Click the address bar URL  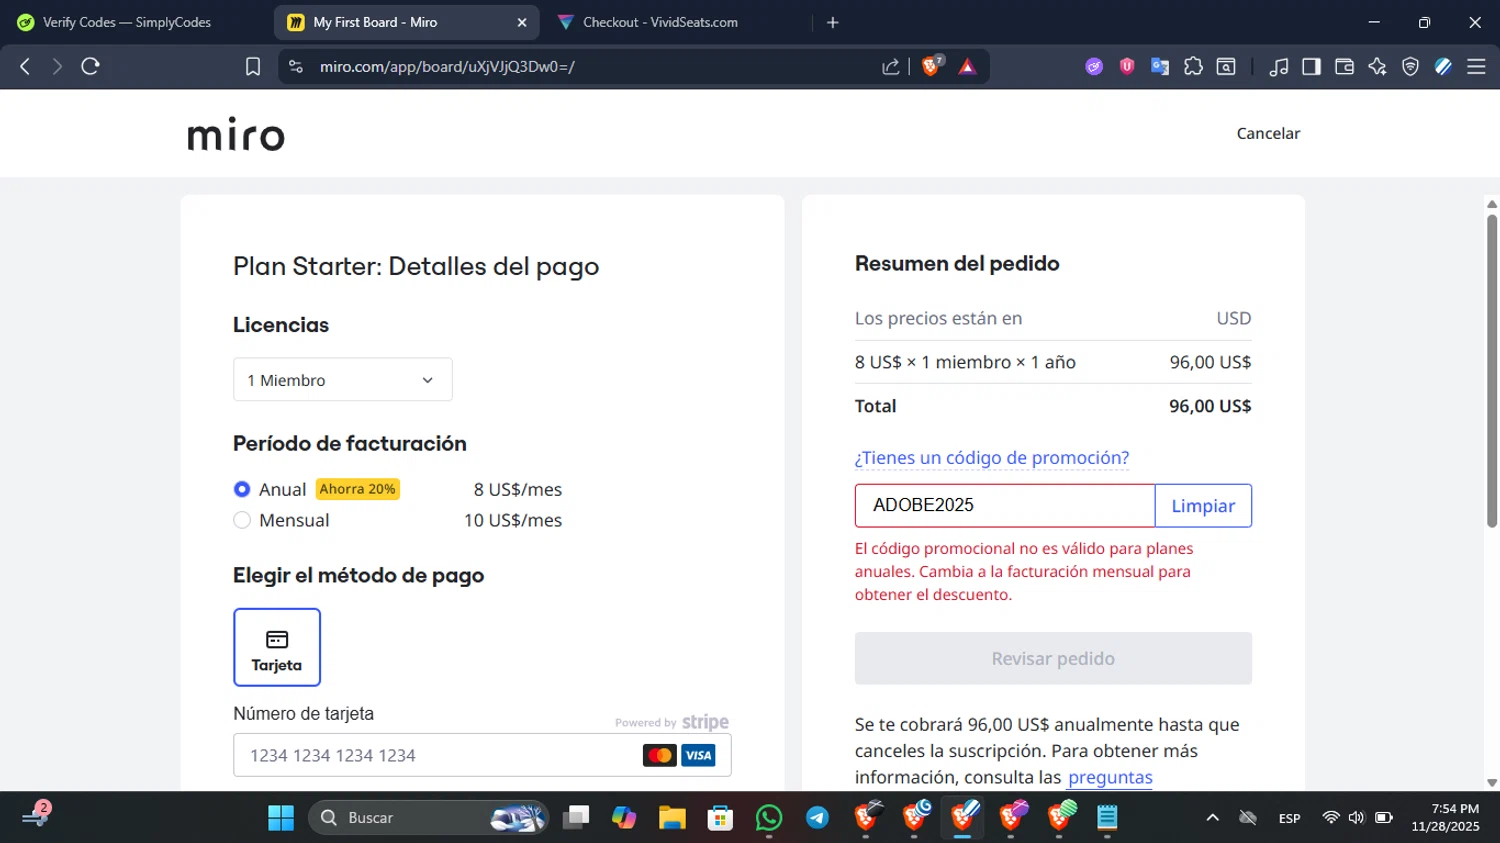pyautogui.click(x=447, y=66)
